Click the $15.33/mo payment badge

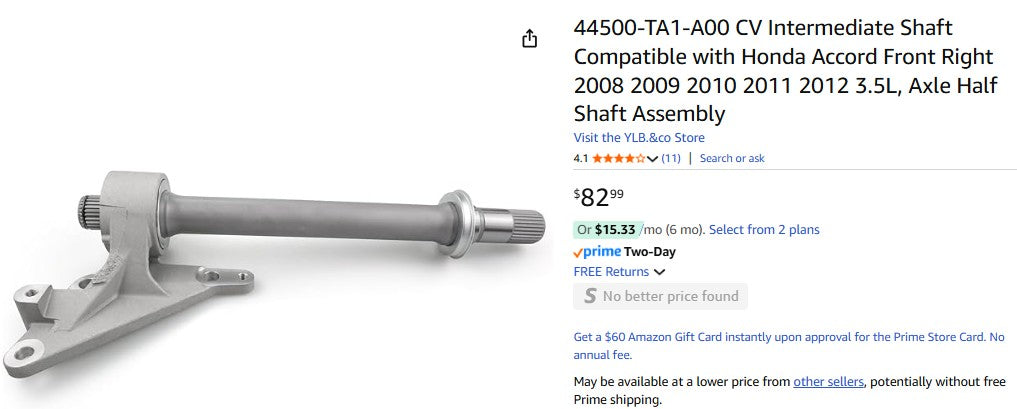point(620,230)
